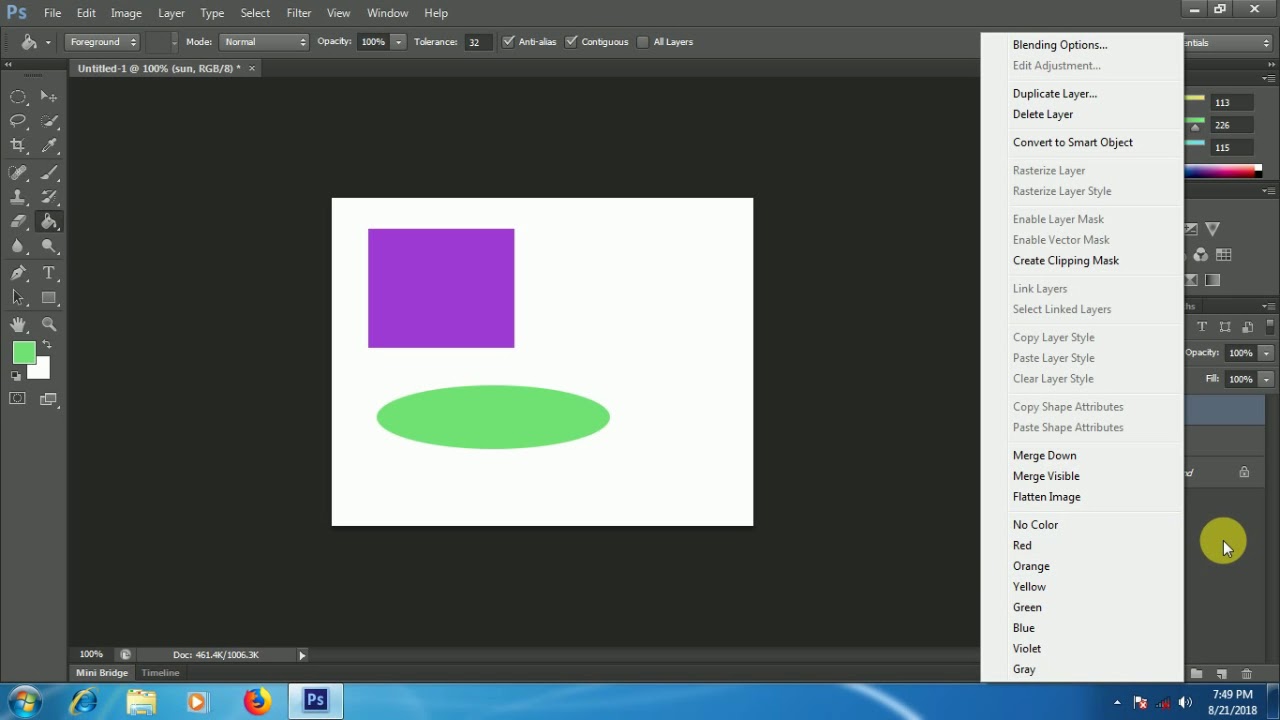This screenshot has height=720, width=1280.
Task: Choose Convert to Smart Object
Action: [x=1073, y=143]
